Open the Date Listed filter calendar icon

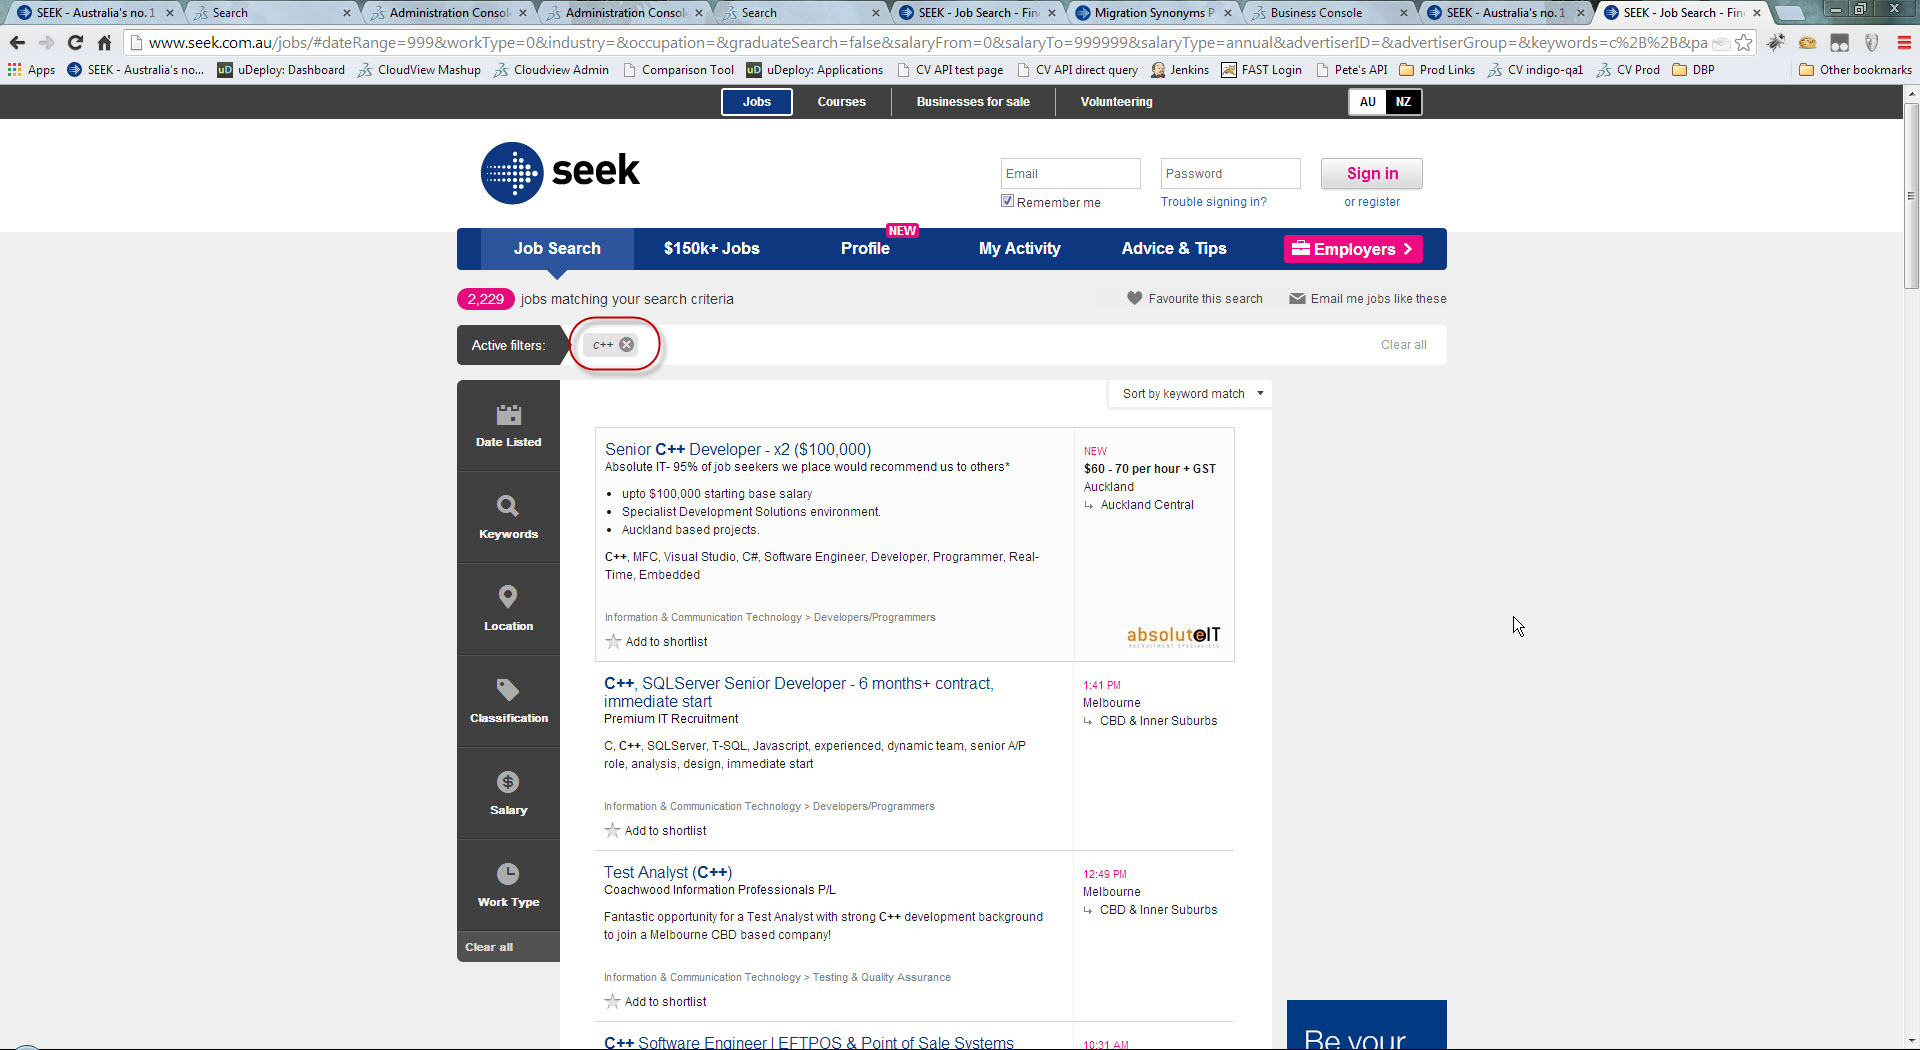tap(508, 415)
